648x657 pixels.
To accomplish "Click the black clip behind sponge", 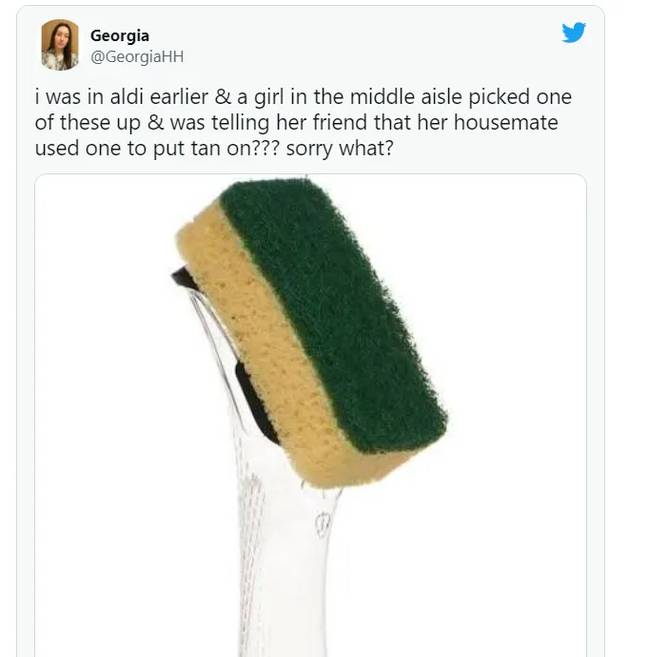I will [256, 402].
